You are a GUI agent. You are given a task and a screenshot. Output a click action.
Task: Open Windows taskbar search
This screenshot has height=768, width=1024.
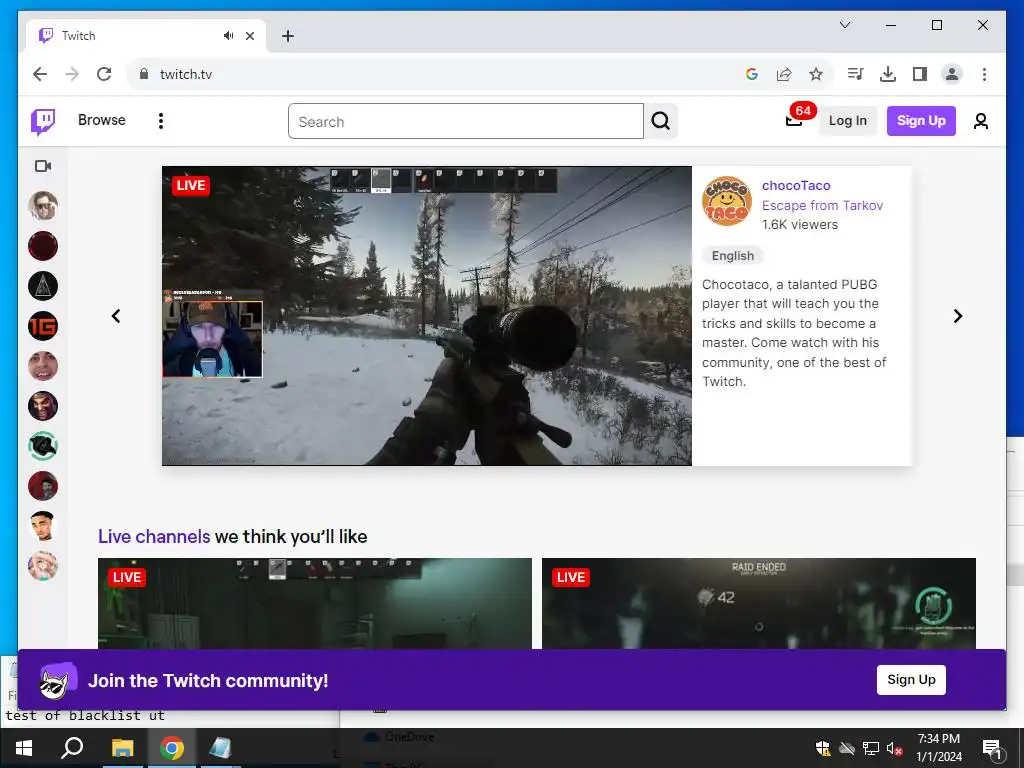72,748
